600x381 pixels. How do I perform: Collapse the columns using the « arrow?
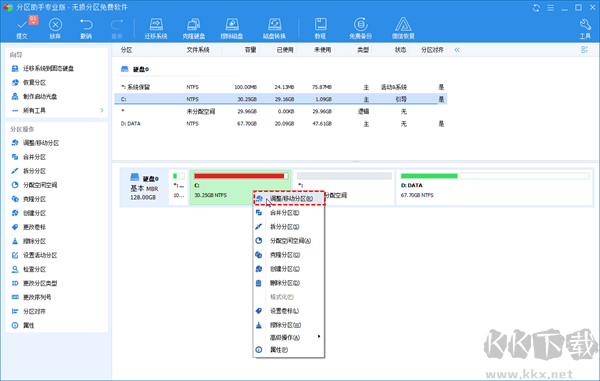point(457,50)
